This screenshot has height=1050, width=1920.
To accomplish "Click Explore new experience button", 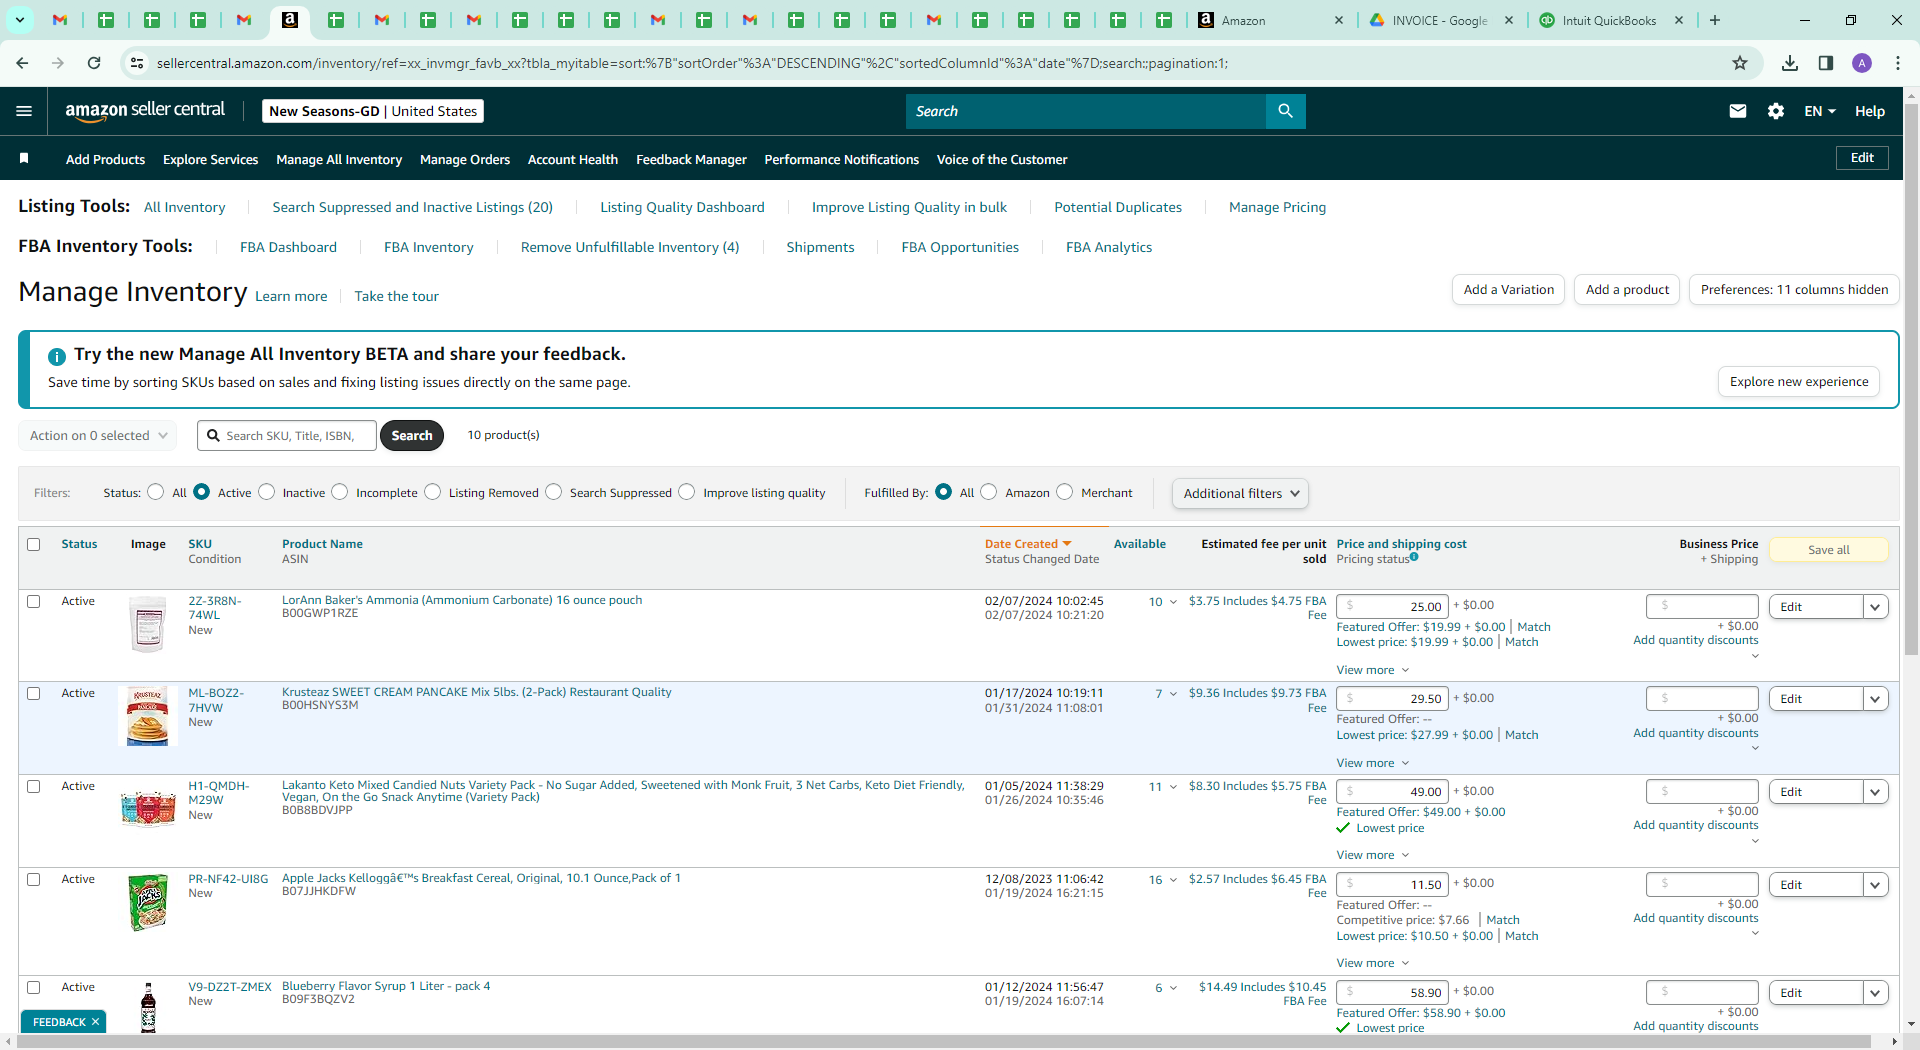I will (1799, 382).
